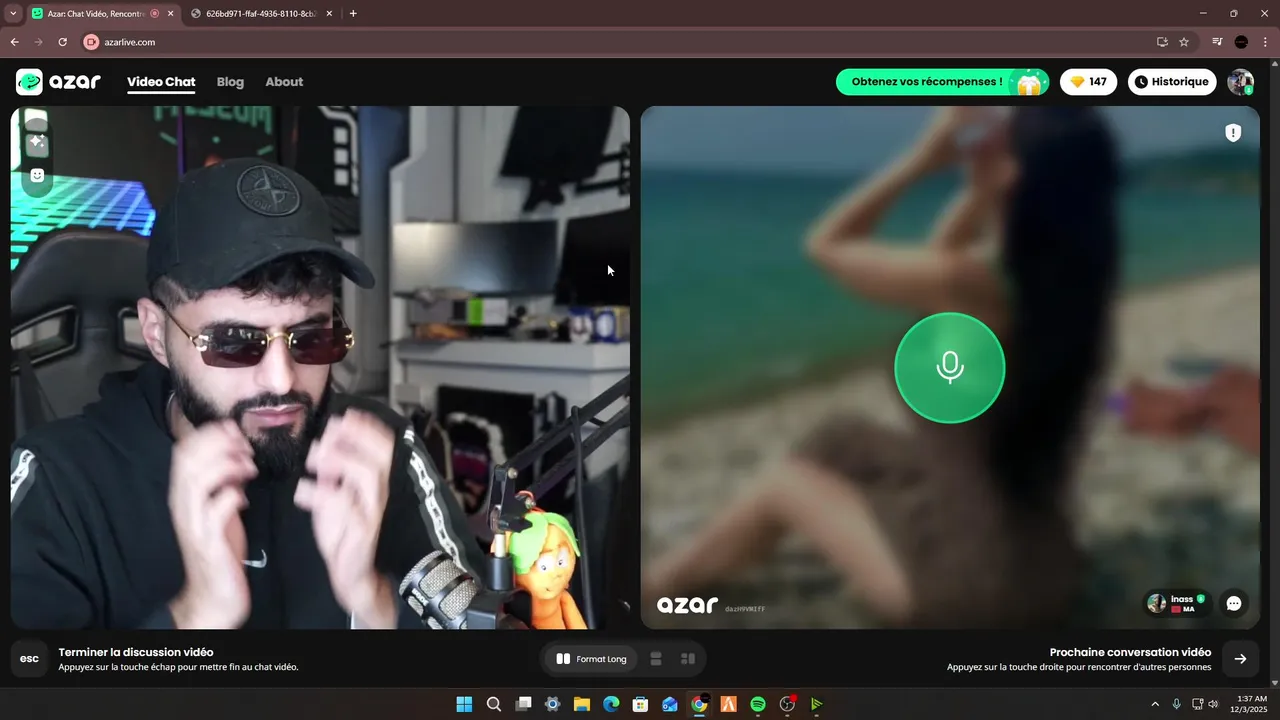Select the stacked two-row layout icon
1280x720 pixels.
coord(656,659)
